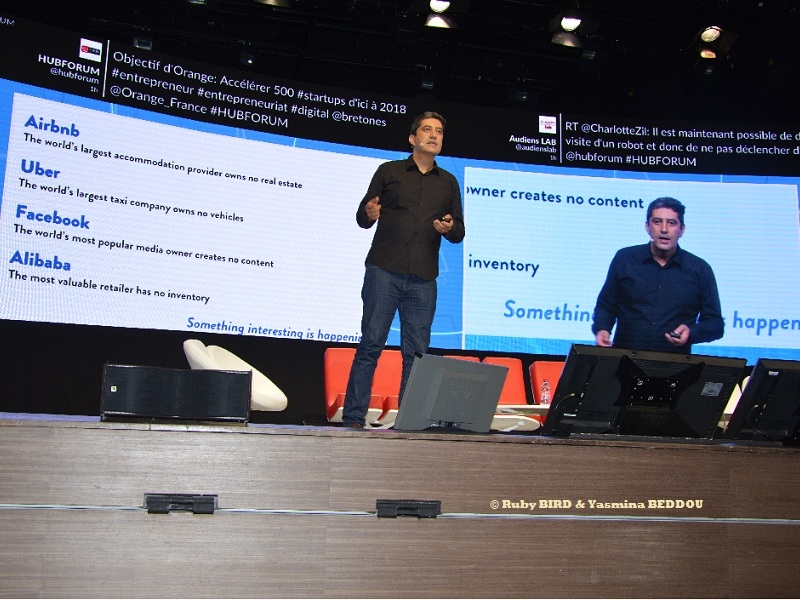Click the Audiens LAB account avatar logo
The height and width of the screenshot is (600, 800).
coord(547,124)
